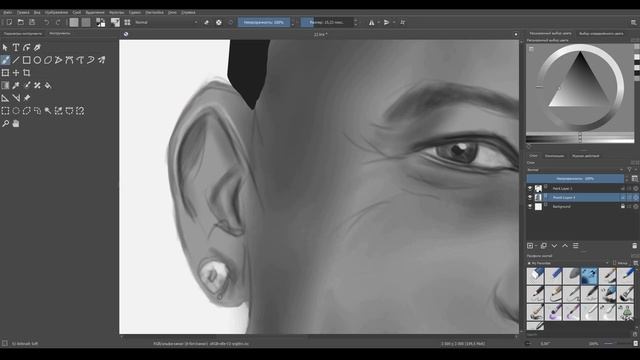Screen dimensions: 640x360
Task: Hide Paint Layer 4 with eye icon
Action: click(530, 198)
